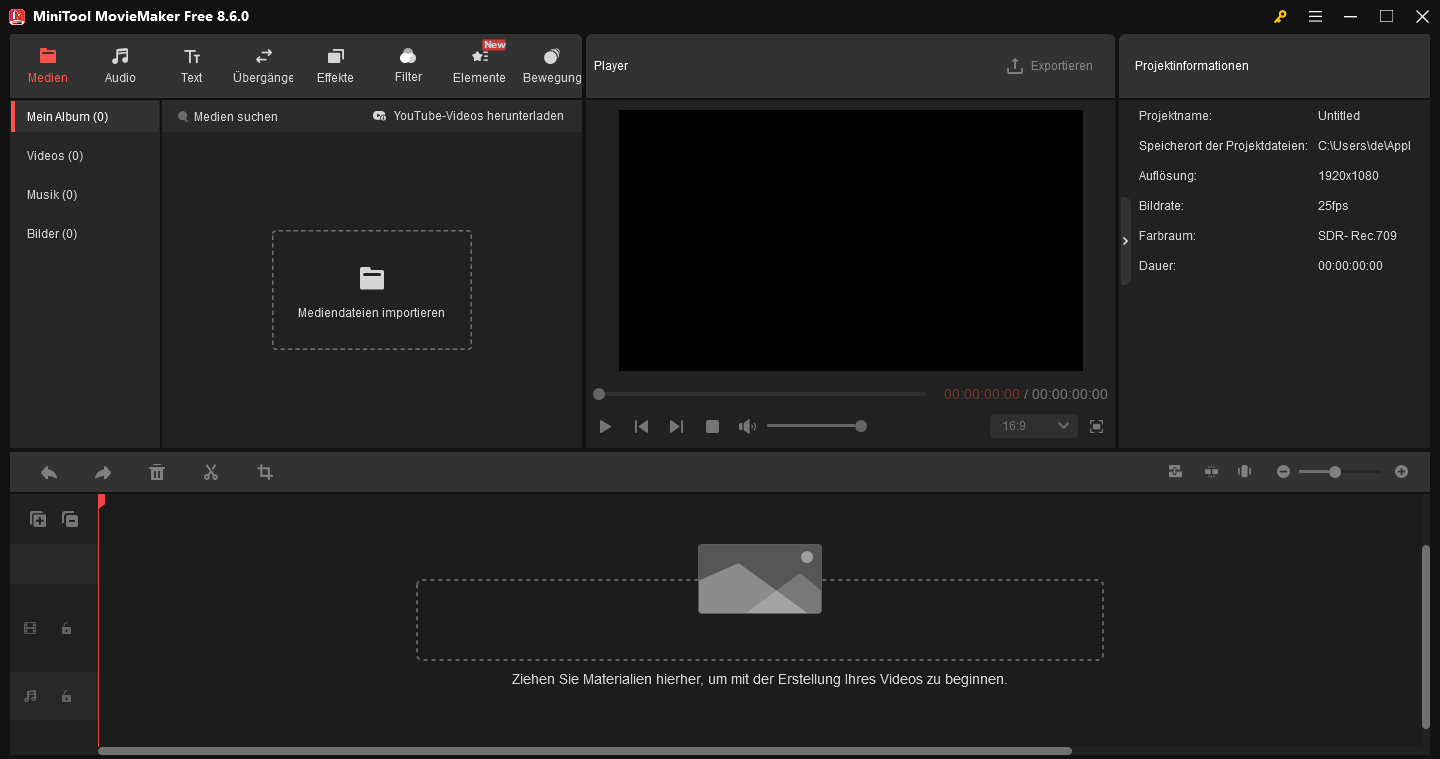Click YouTube-Videos herunterladen
This screenshot has width=1440, height=759.
470,115
